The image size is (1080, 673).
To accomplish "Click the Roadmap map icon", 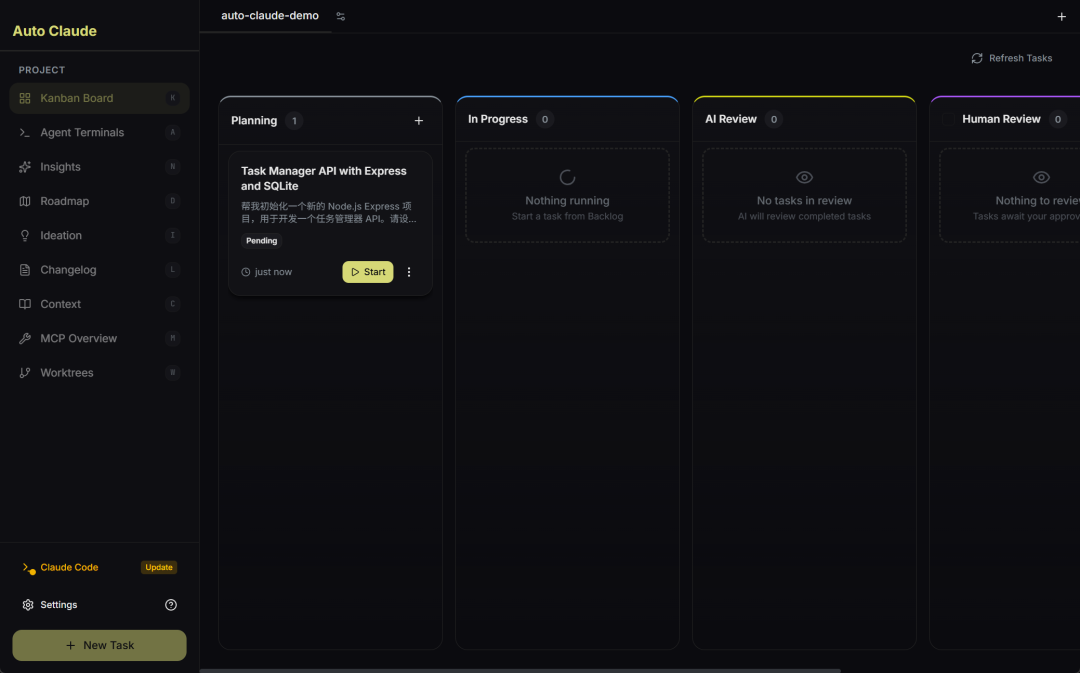I will click(x=25, y=201).
